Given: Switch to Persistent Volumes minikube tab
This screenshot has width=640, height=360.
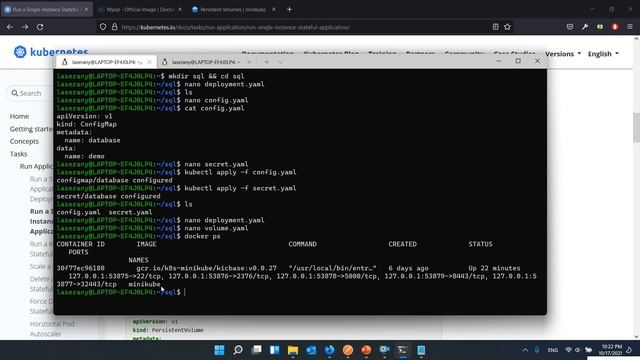Looking at the screenshot, I should [x=234, y=9].
